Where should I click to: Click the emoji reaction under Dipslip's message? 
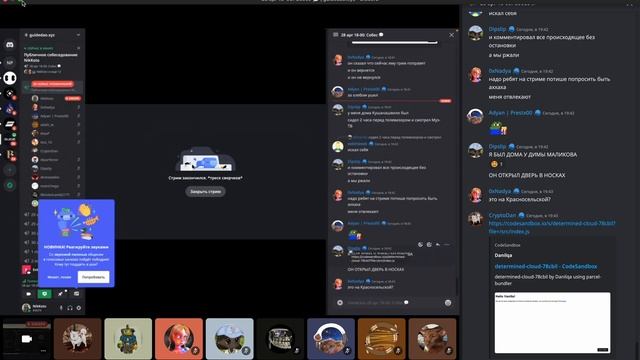[496, 164]
